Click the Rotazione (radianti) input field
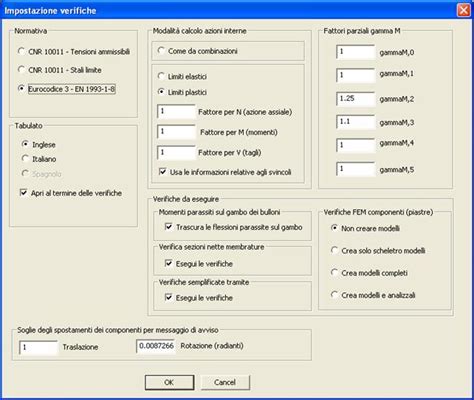This screenshot has width=474, height=400. (x=156, y=346)
